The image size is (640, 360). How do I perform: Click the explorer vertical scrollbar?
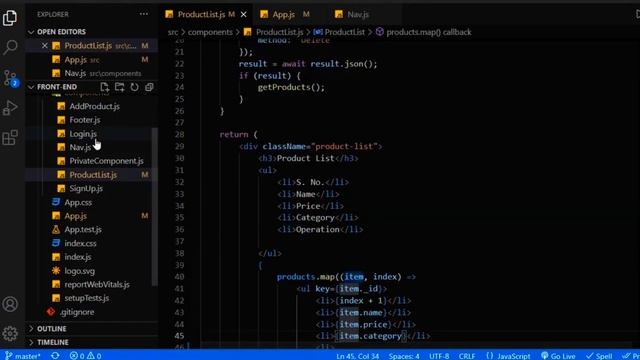coord(154,206)
